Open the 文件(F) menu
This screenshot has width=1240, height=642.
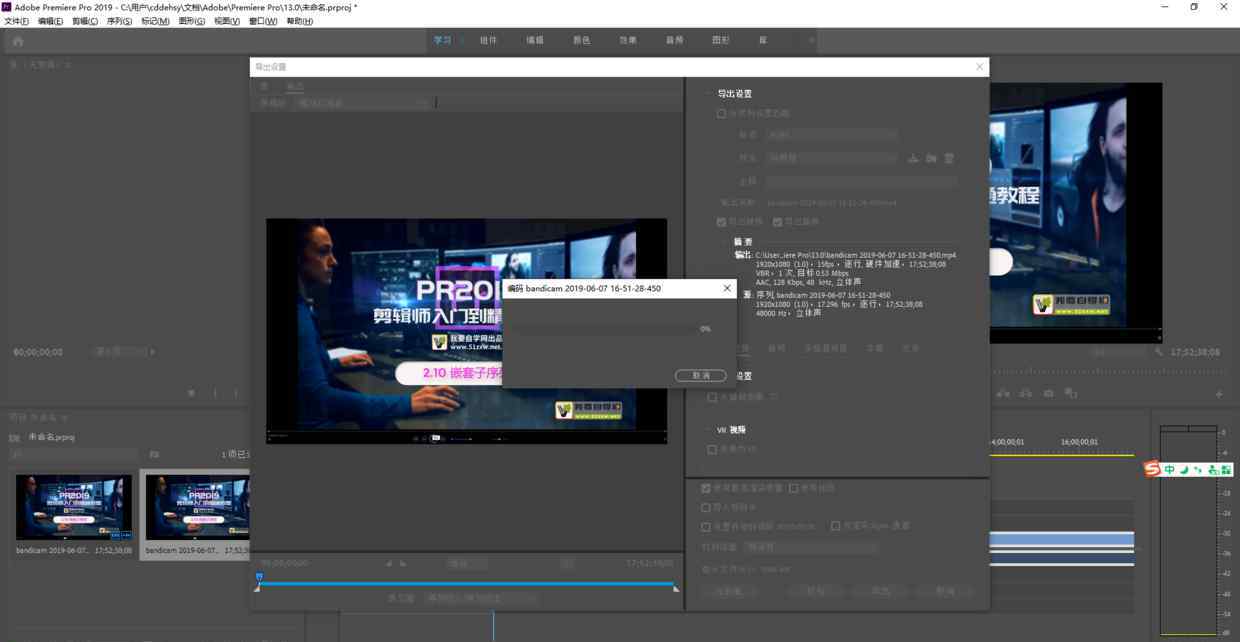pos(17,21)
